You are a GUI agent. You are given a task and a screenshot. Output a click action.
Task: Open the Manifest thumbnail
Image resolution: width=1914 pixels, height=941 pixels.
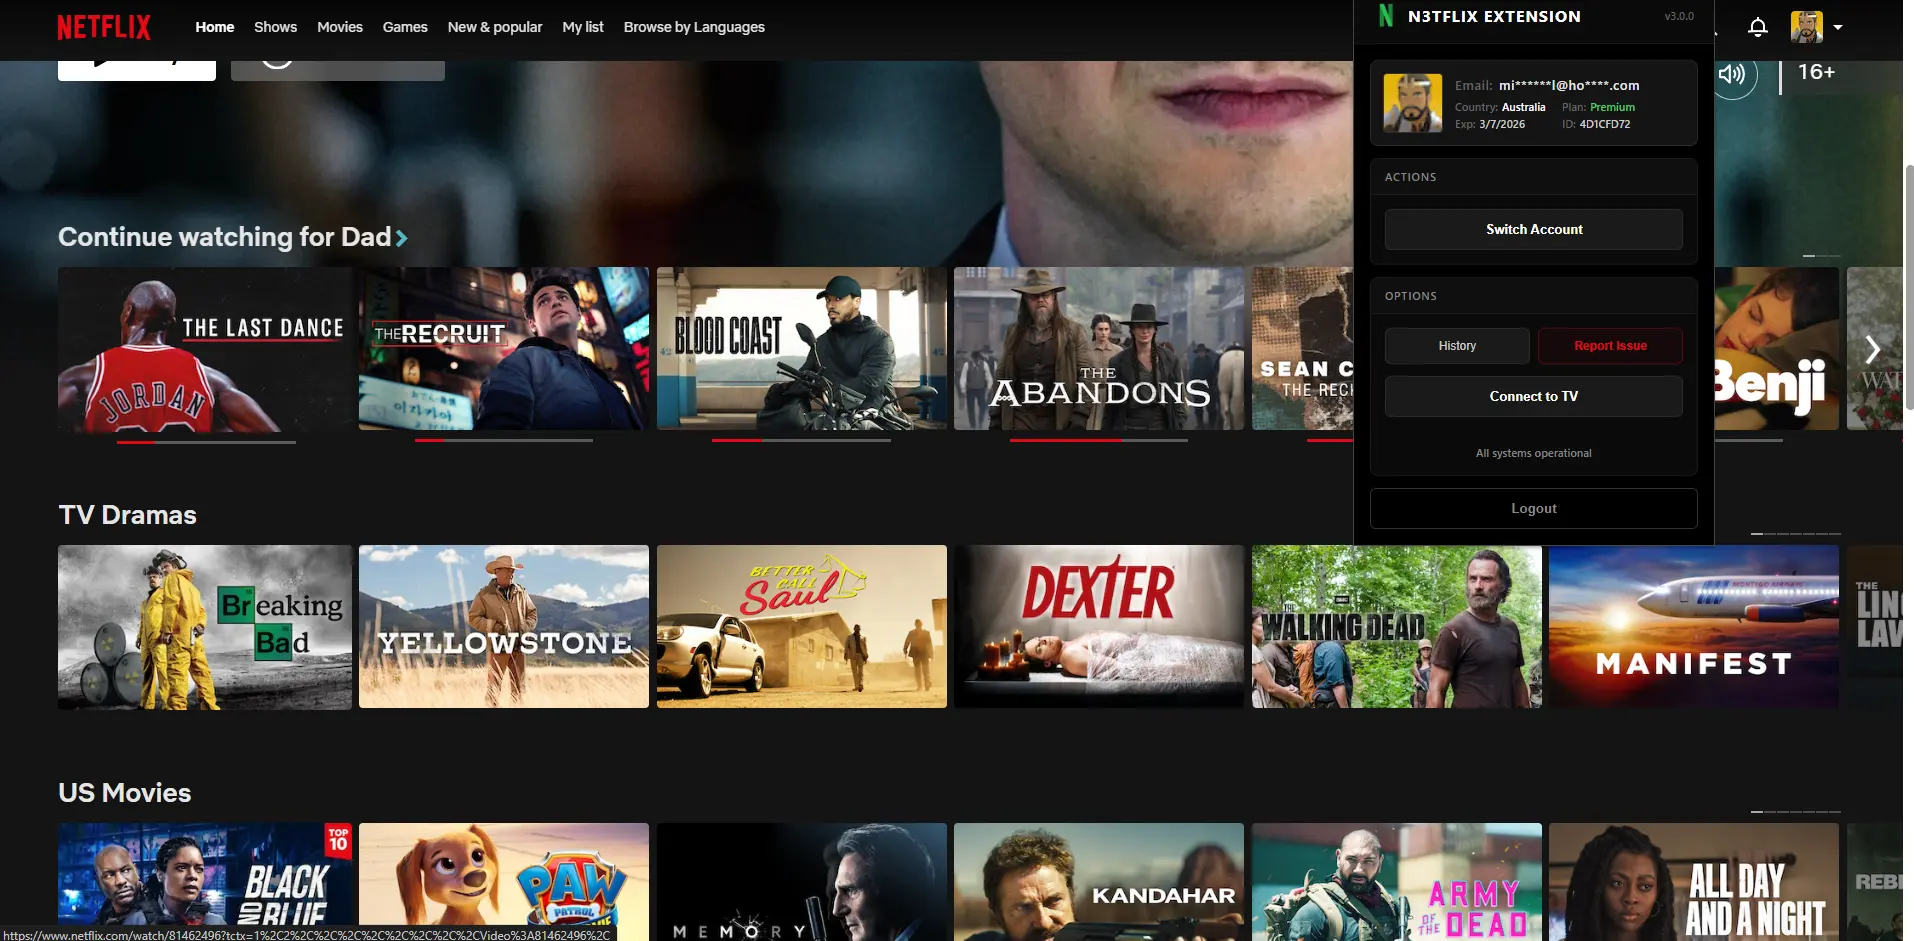[1694, 627]
